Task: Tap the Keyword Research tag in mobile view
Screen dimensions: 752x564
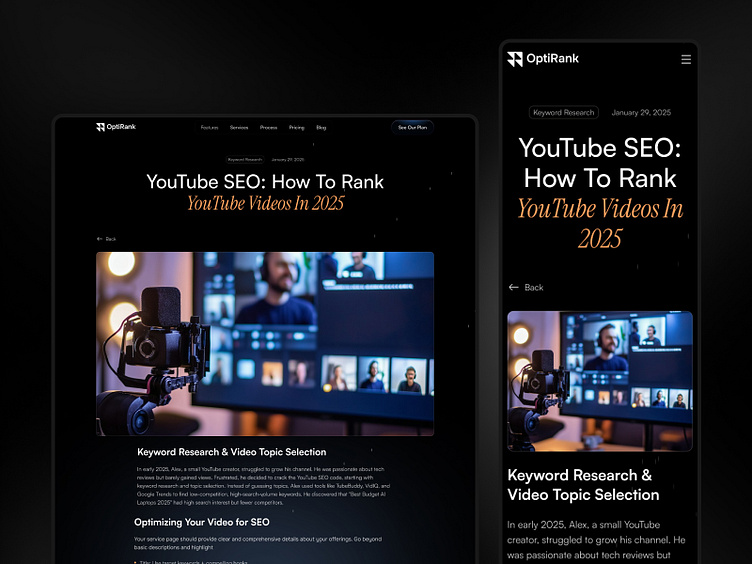Action: pyautogui.click(x=564, y=113)
